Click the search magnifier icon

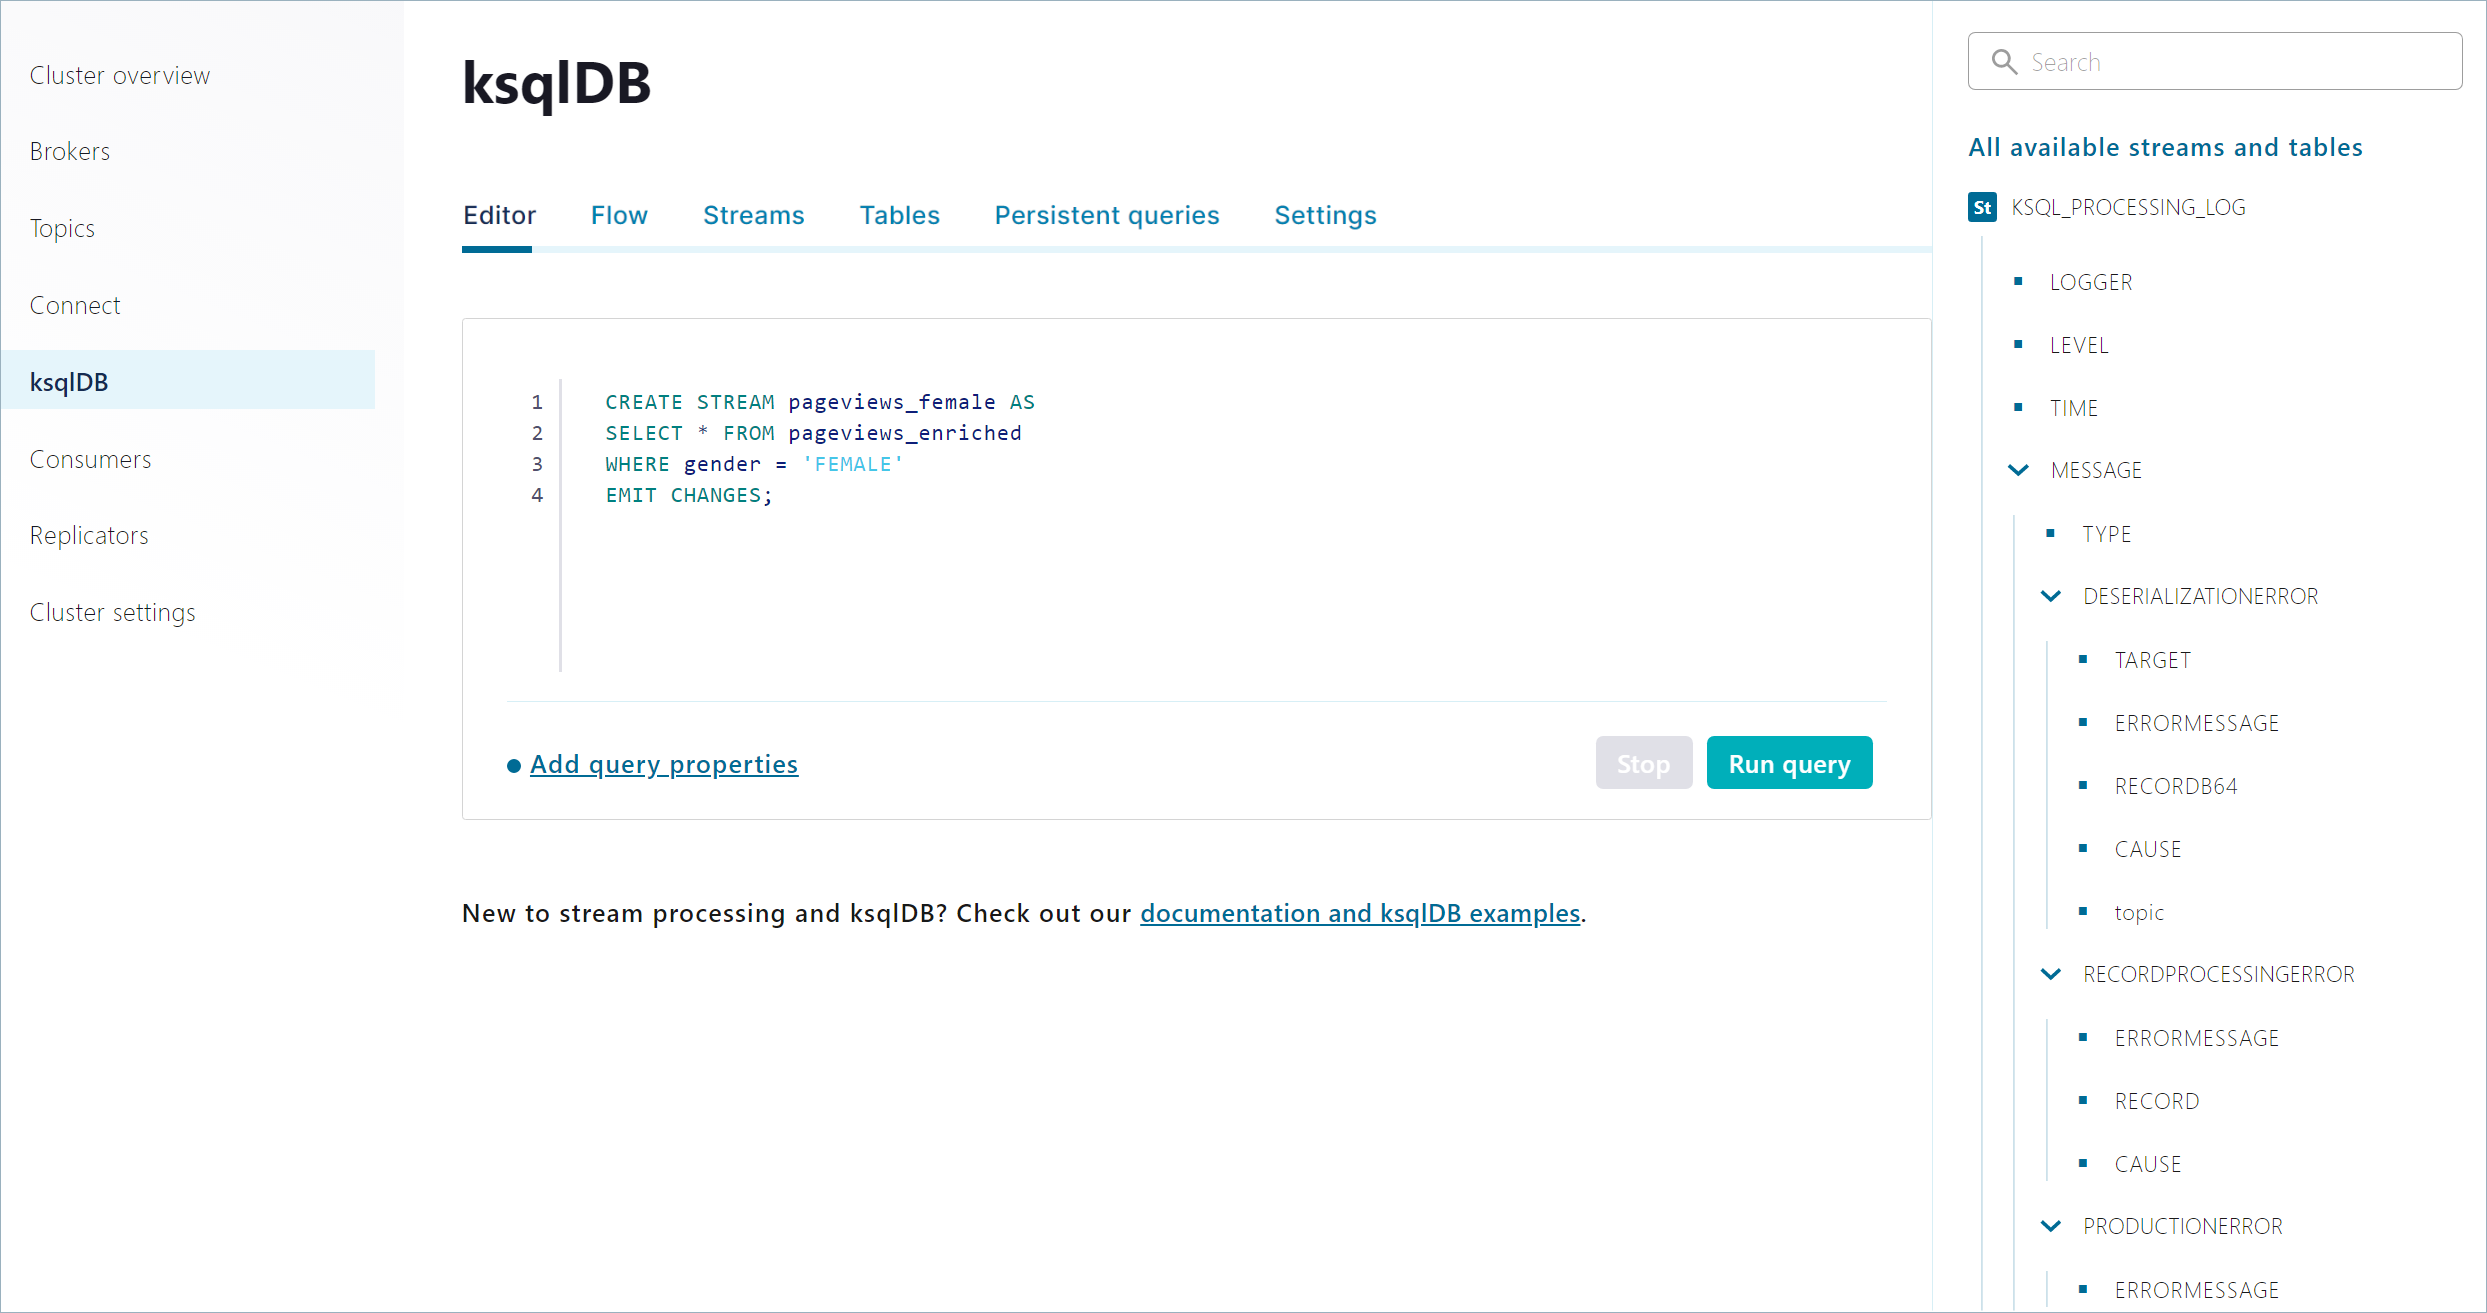[2004, 62]
